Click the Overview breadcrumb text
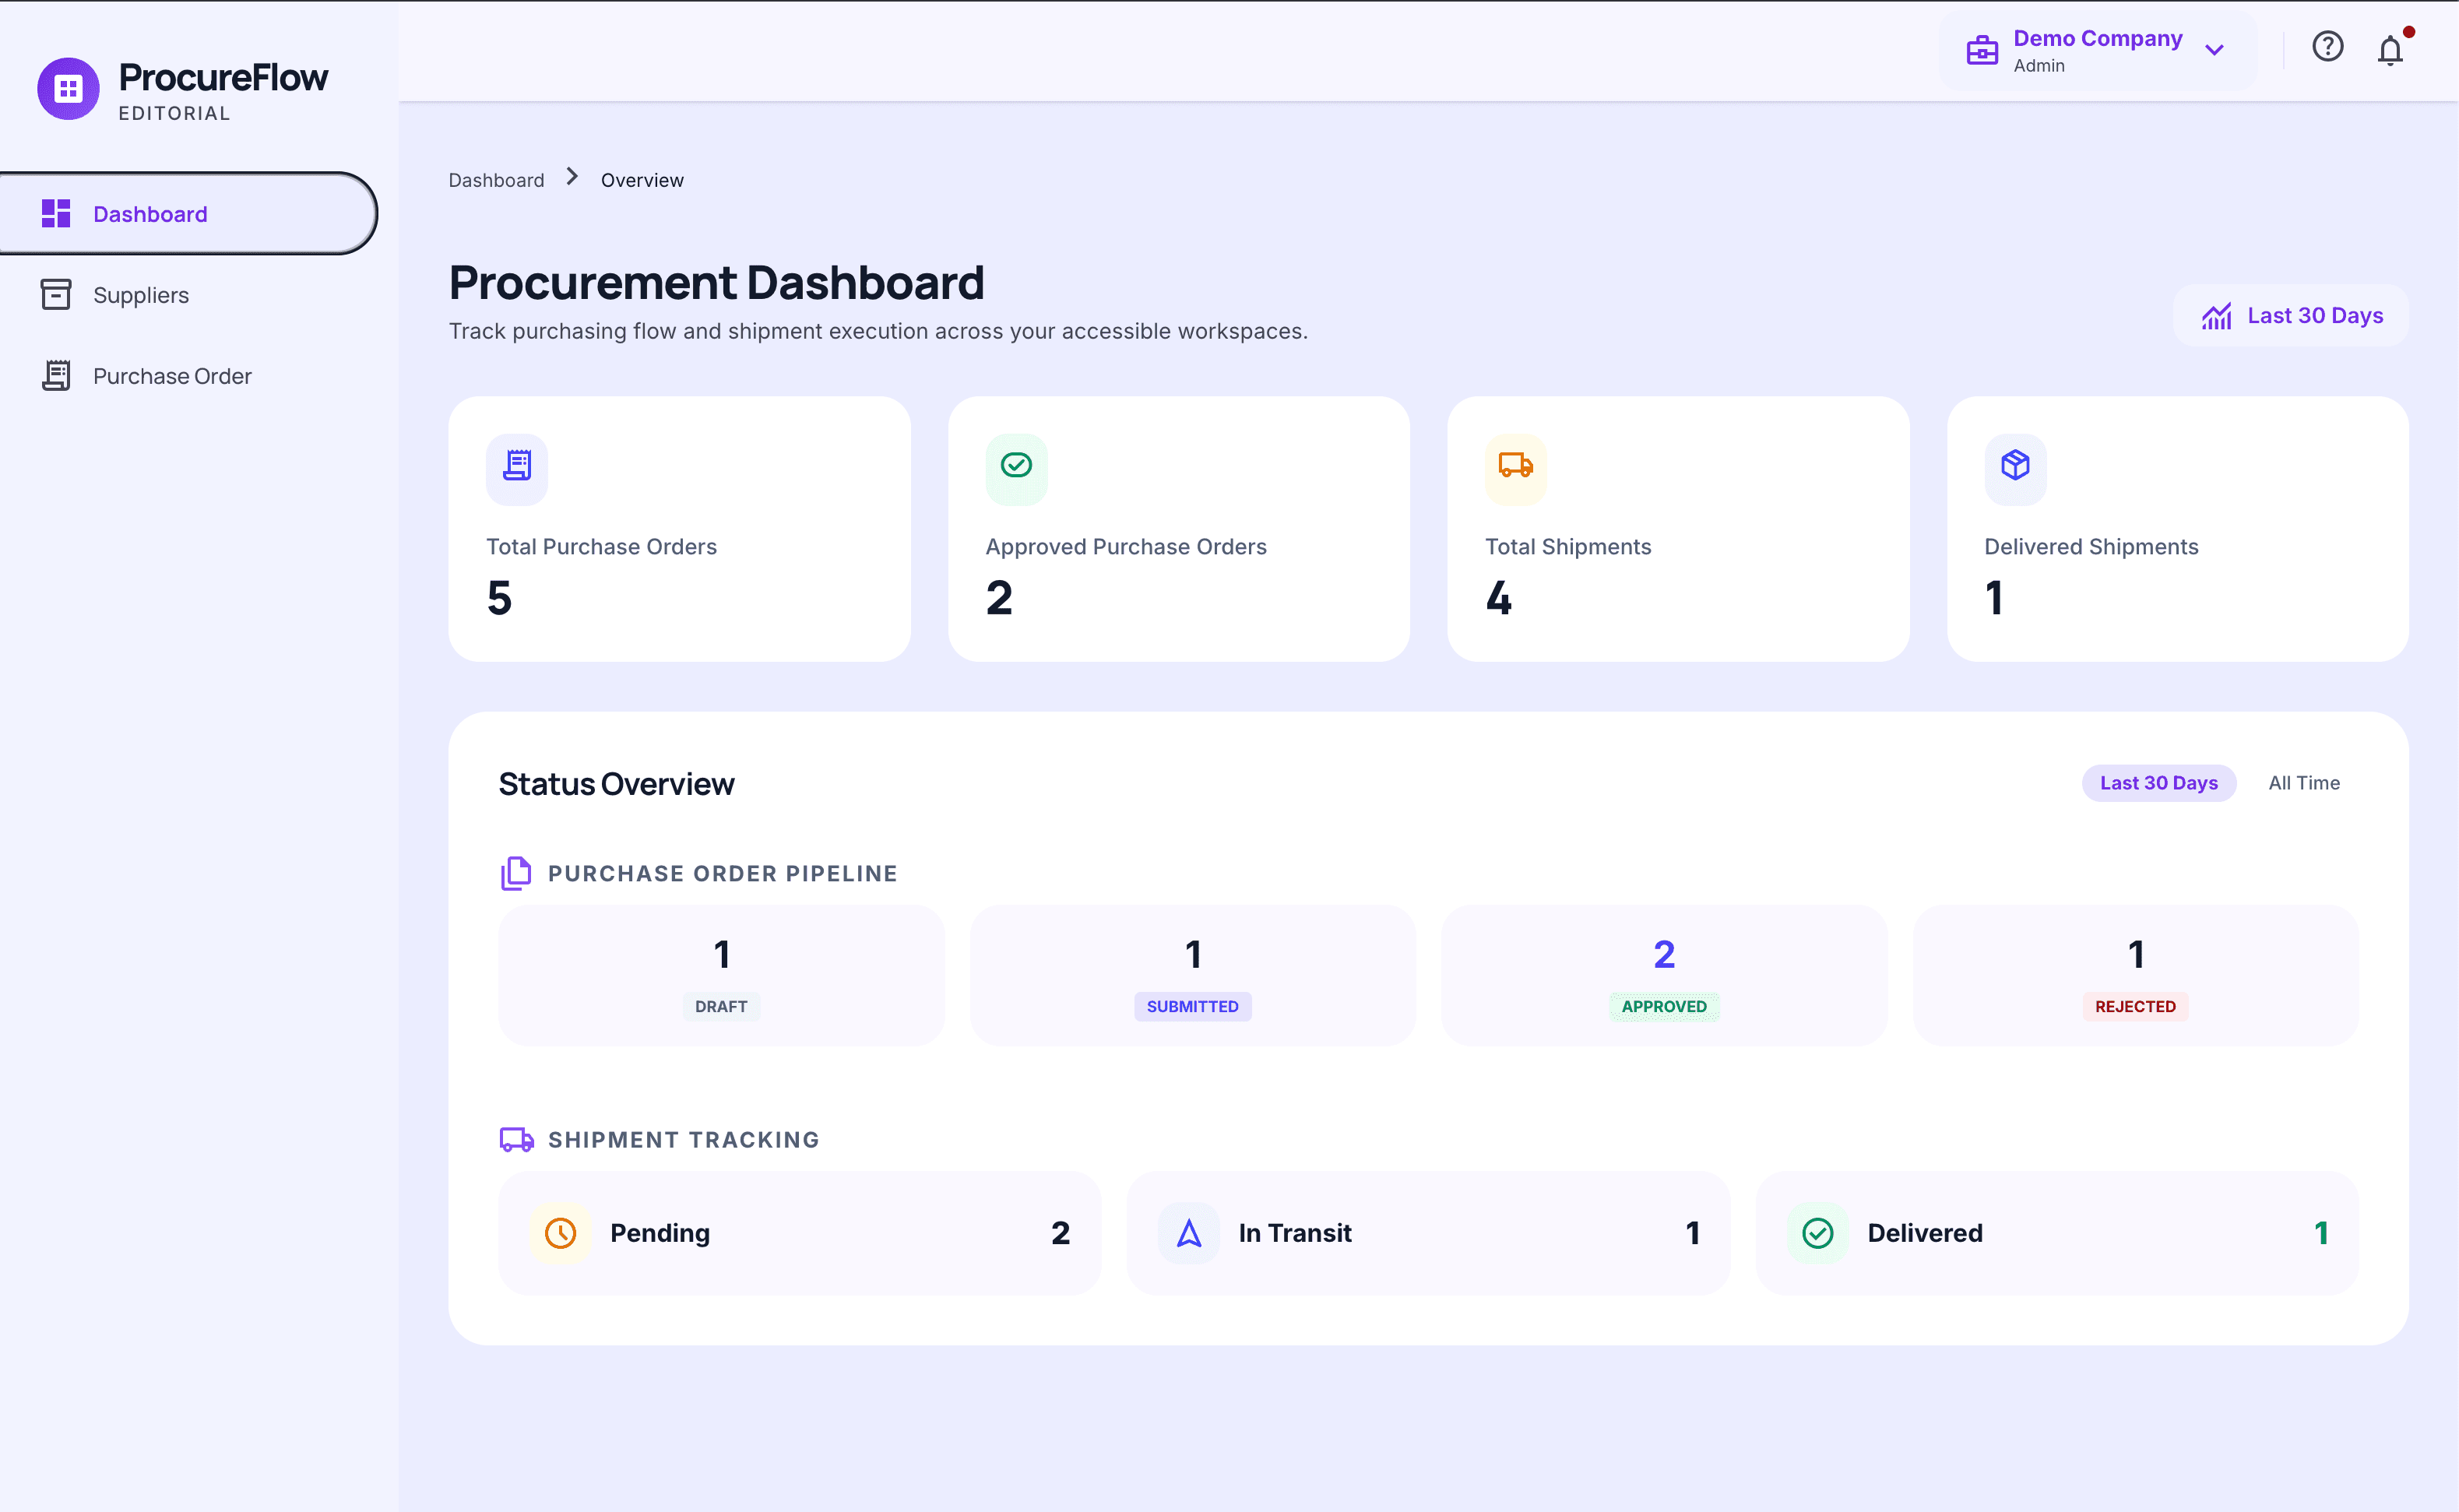Image resolution: width=2459 pixels, height=1512 pixels. point(642,180)
